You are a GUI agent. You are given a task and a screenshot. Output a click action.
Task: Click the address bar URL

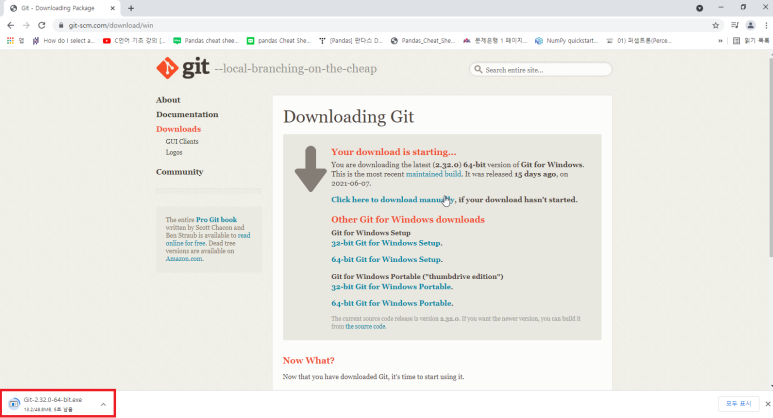pos(111,25)
